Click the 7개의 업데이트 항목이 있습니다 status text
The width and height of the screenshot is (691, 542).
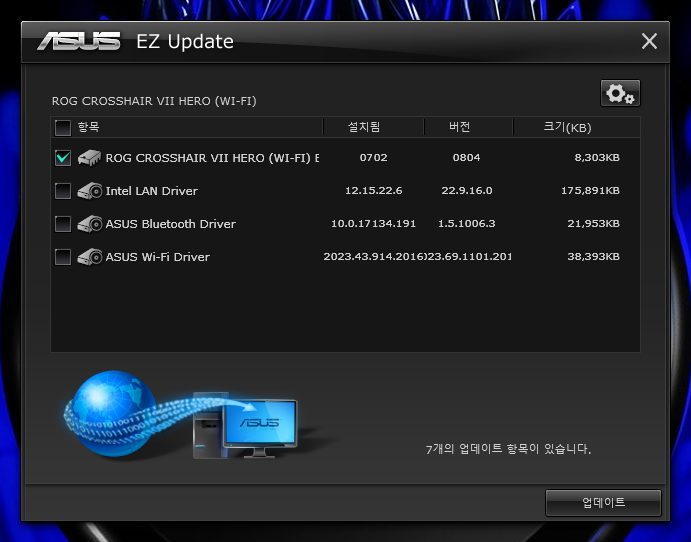tap(508, 449)
